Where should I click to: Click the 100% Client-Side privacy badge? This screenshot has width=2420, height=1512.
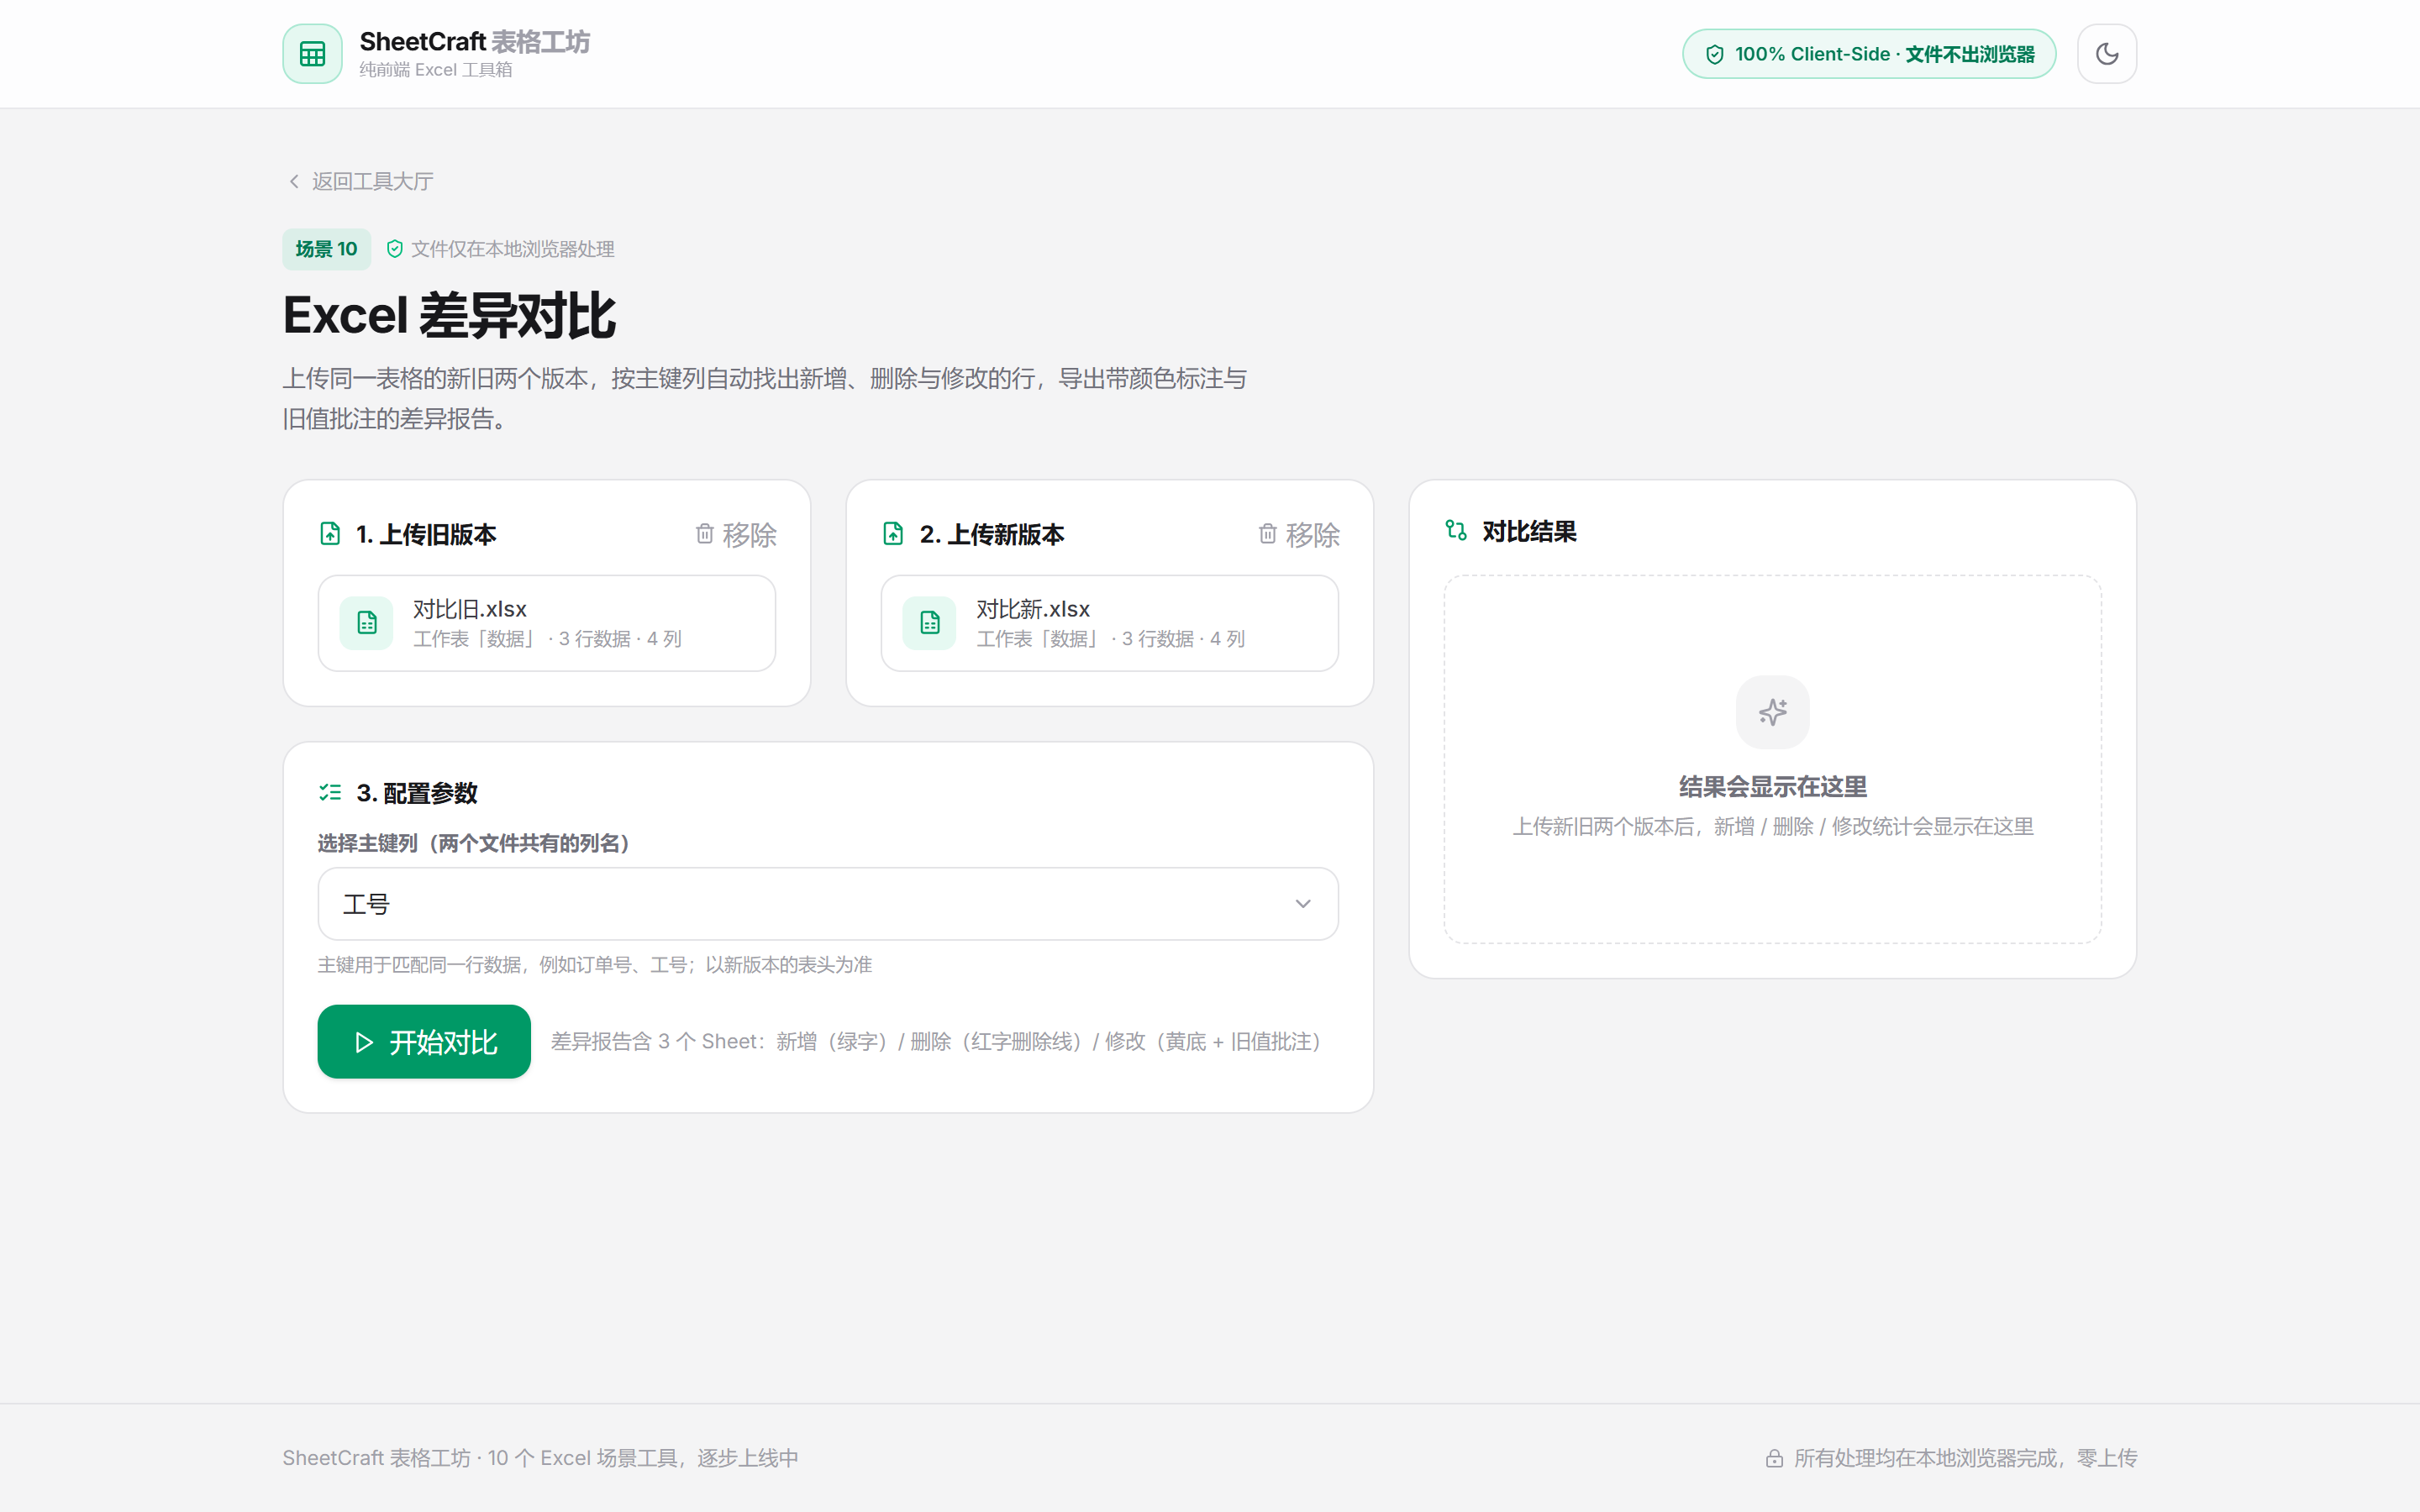(1868, 54)
